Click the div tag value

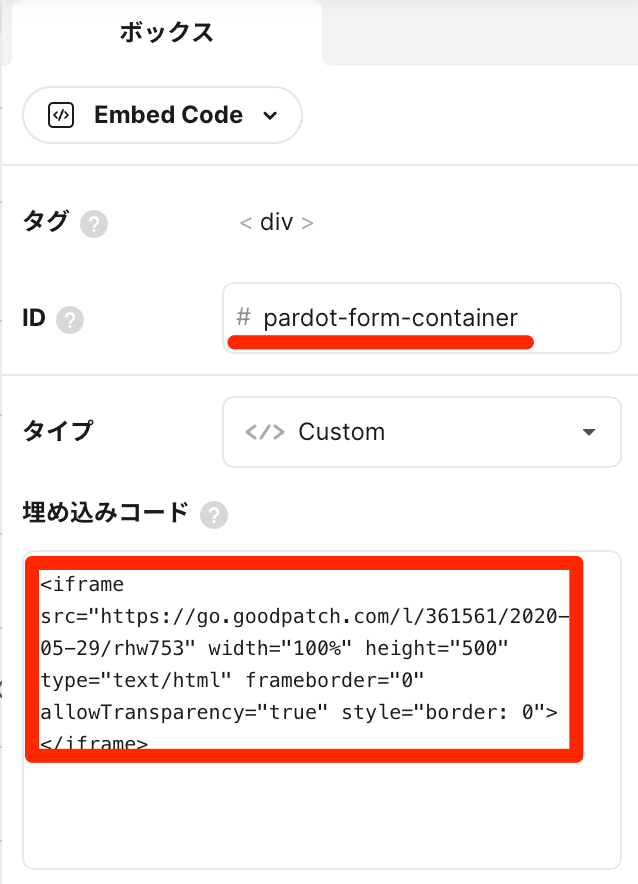[276, 222]
